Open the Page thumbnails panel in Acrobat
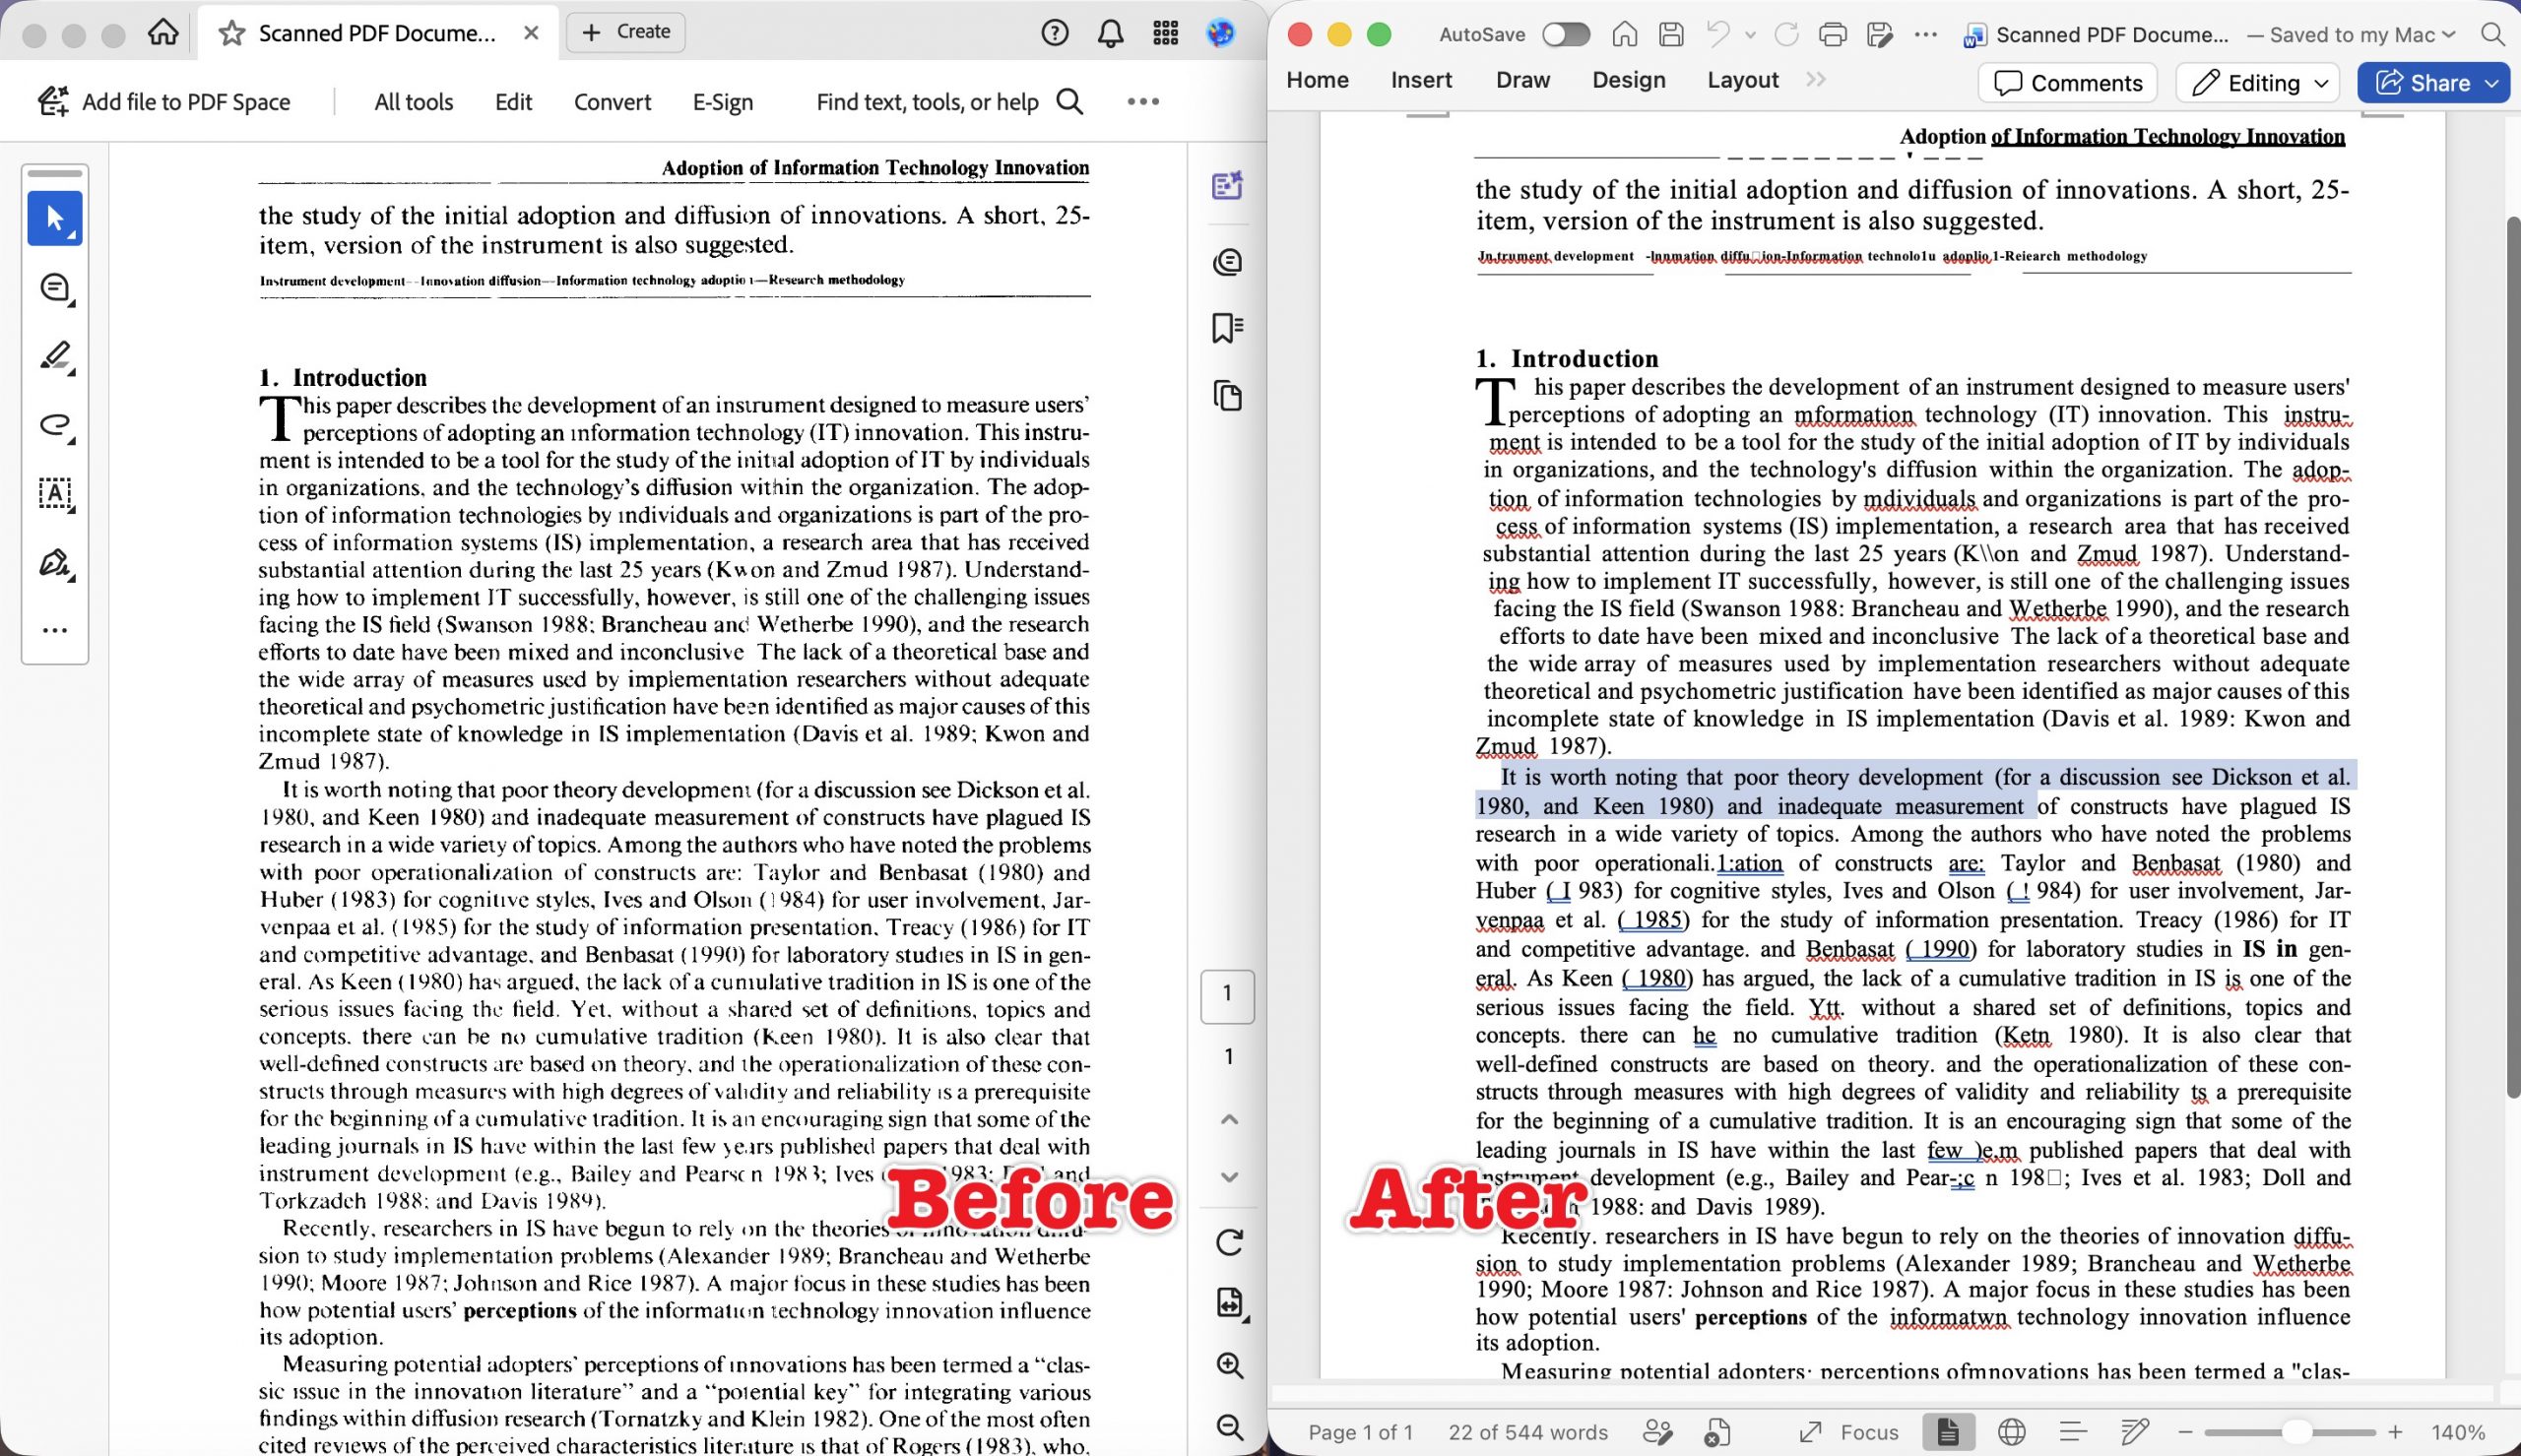Viewport: 2521px width, 1456px height. tap(1227, 396)
